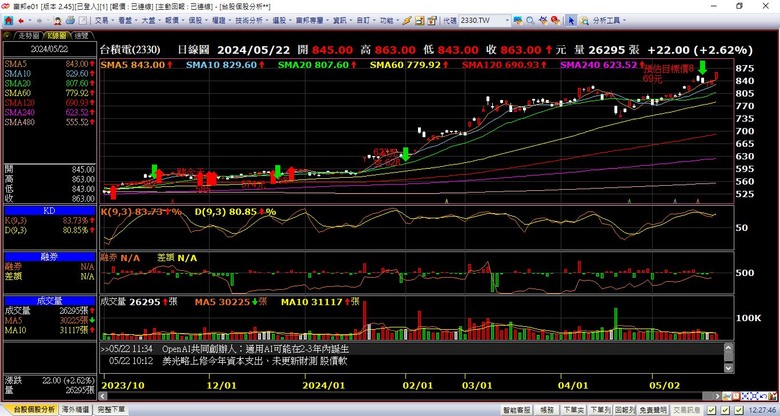Toggle the third status bar checkmark
The width and height of the screenshot is (780, 416).
click(x=739, y=410)
